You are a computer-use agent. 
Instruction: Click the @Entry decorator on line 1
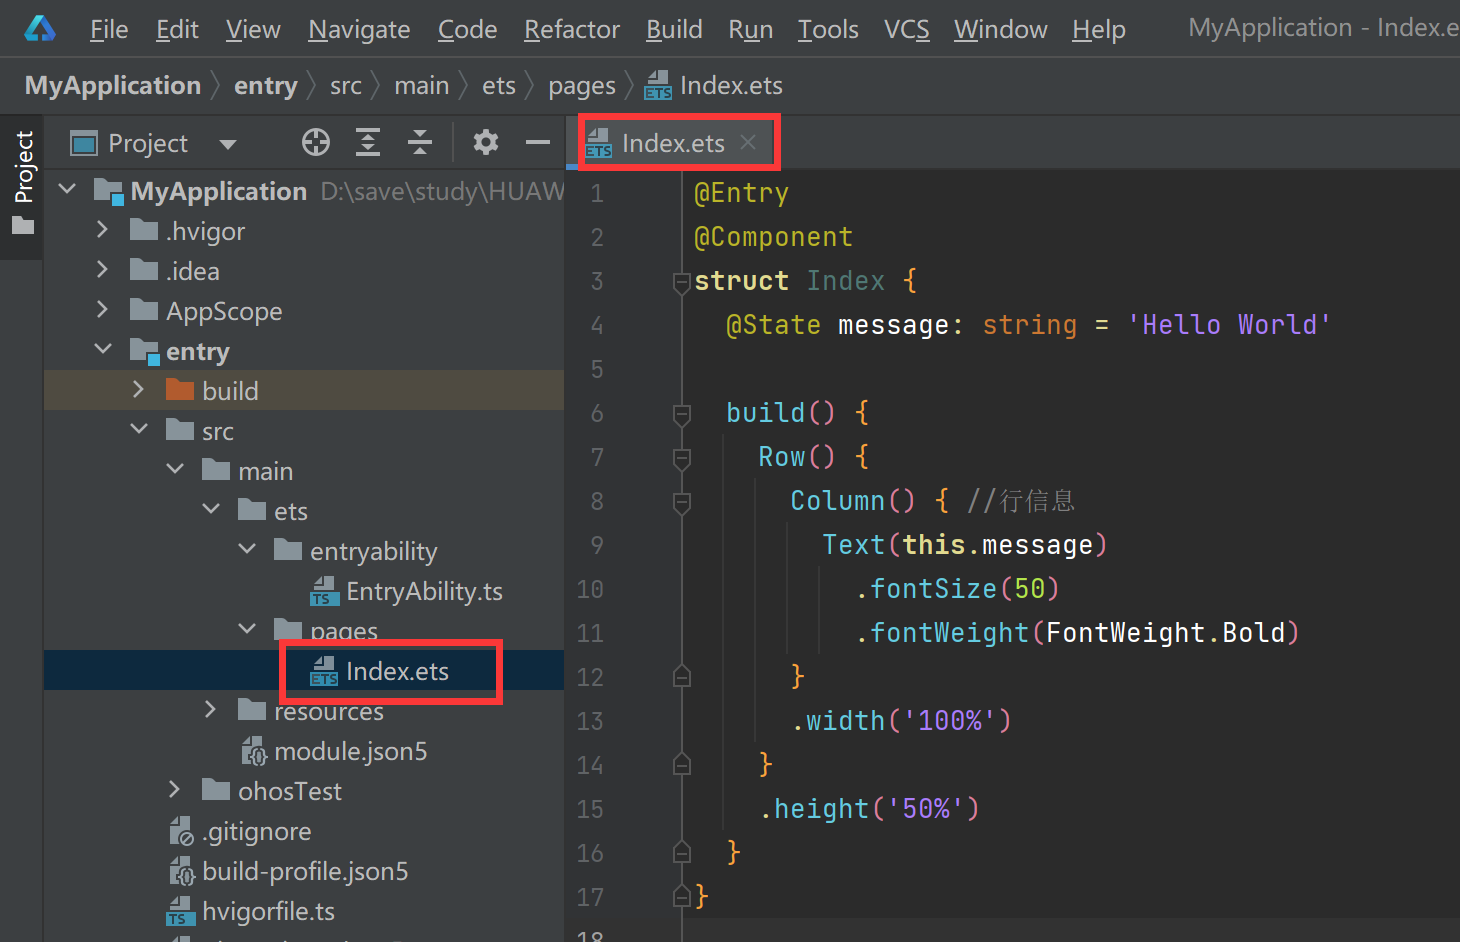(x=741, y=193)
